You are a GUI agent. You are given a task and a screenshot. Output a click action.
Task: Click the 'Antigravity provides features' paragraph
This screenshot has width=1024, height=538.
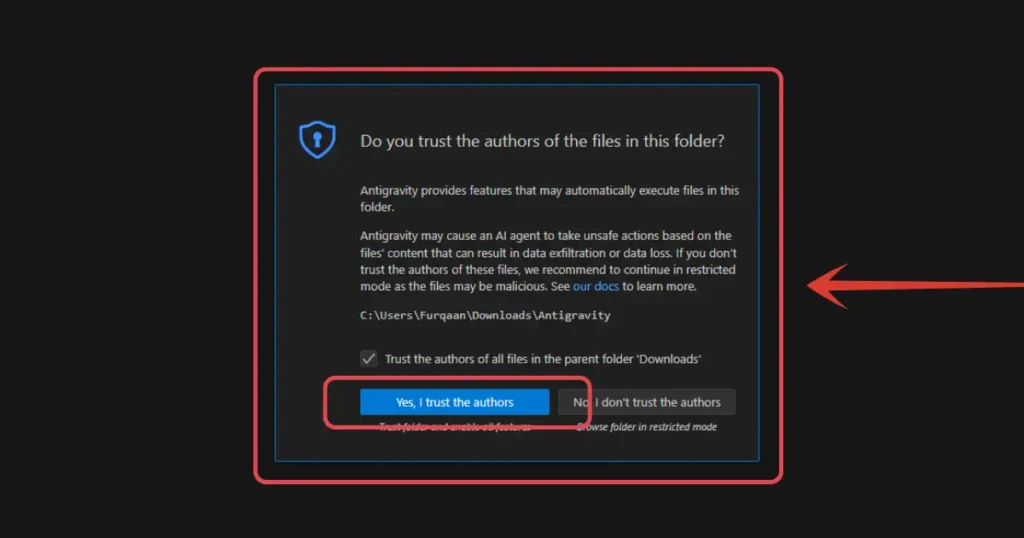pyautogui.click(x=549, y=198)
